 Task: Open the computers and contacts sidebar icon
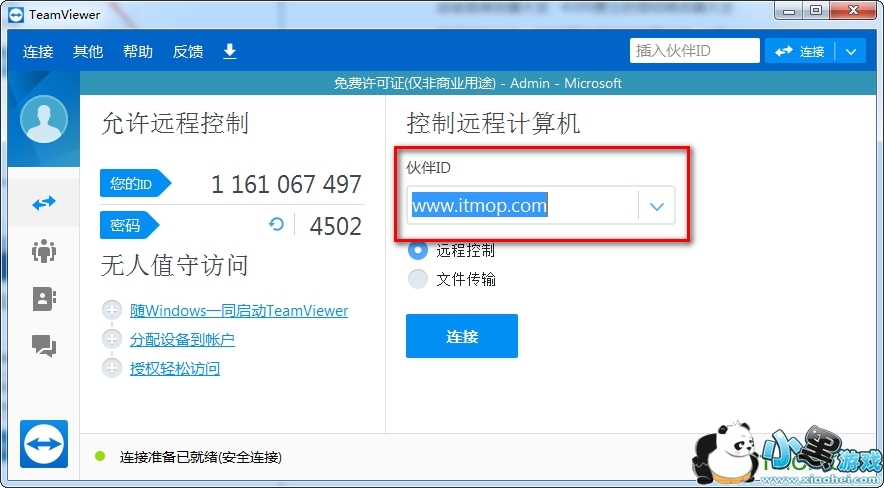(x=44, y=299)
